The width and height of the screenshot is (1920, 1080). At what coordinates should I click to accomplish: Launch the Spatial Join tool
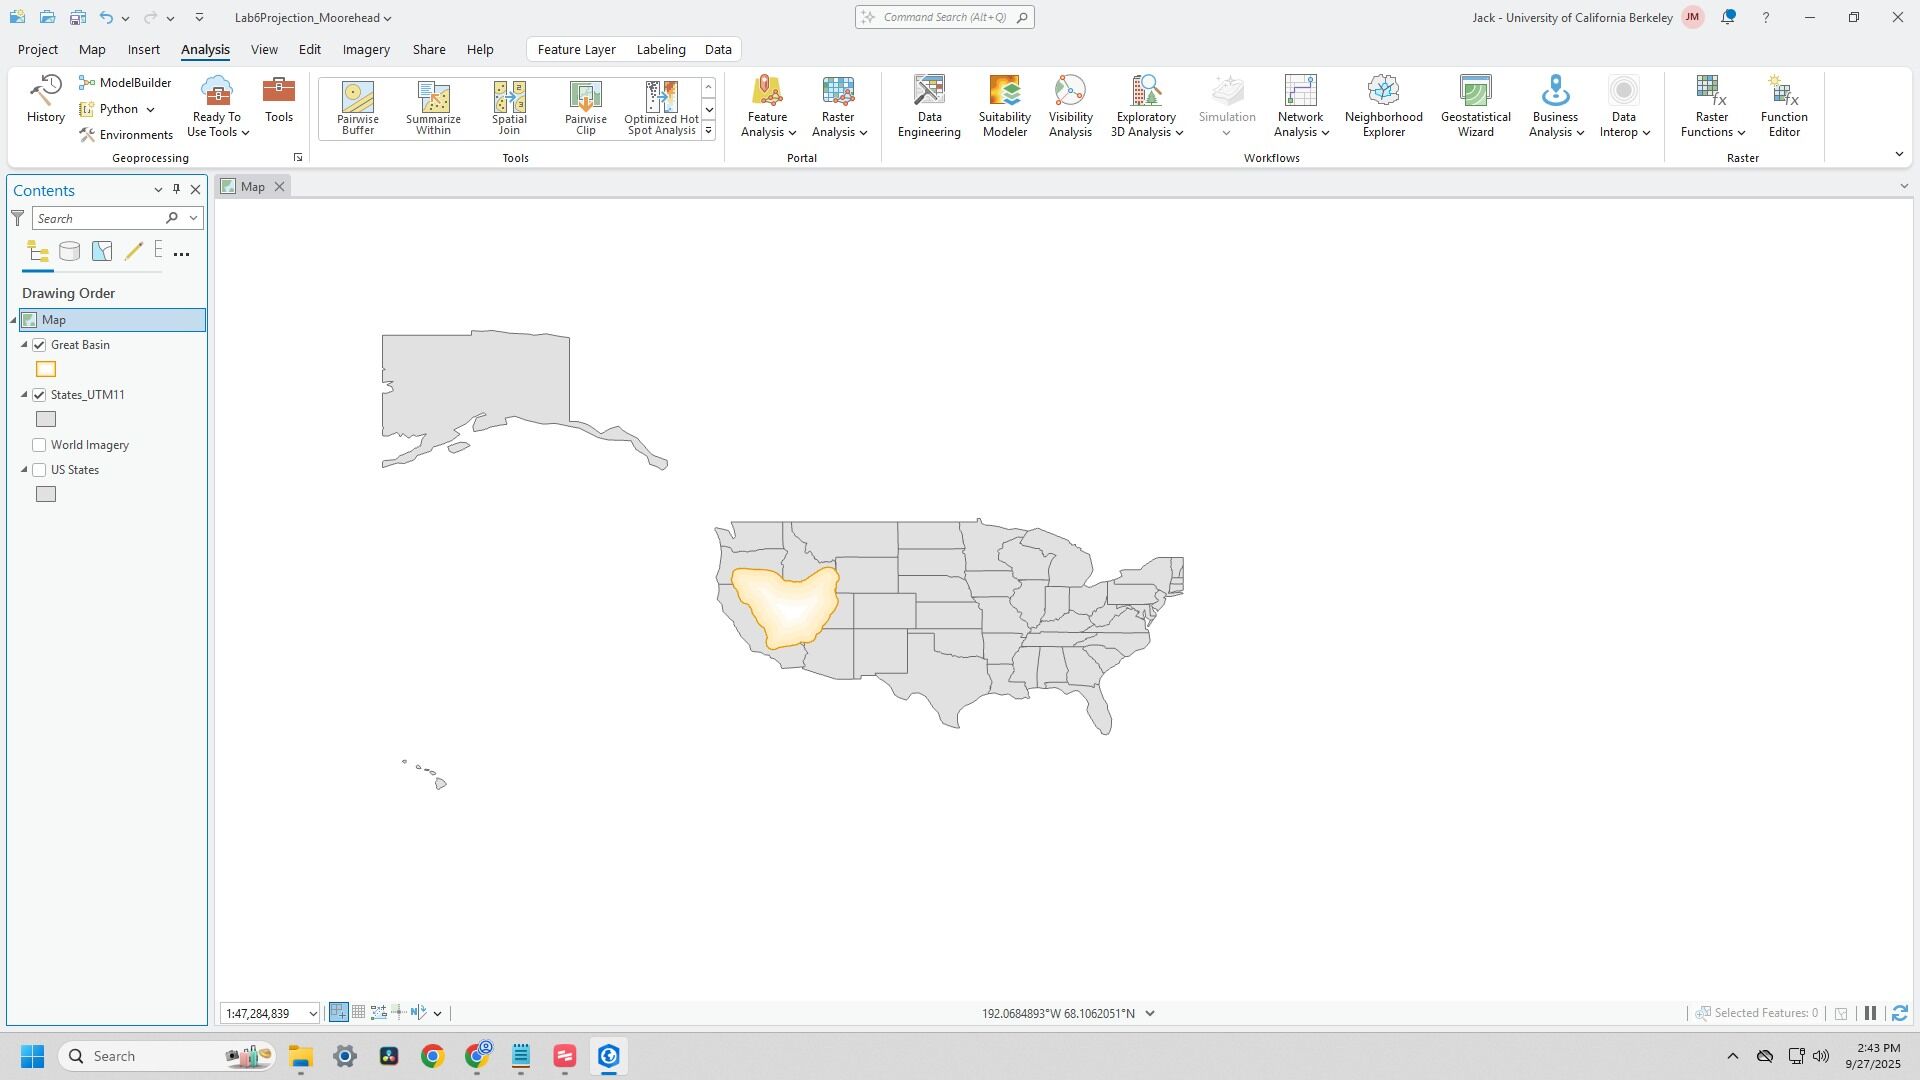(x=509, y=107)
